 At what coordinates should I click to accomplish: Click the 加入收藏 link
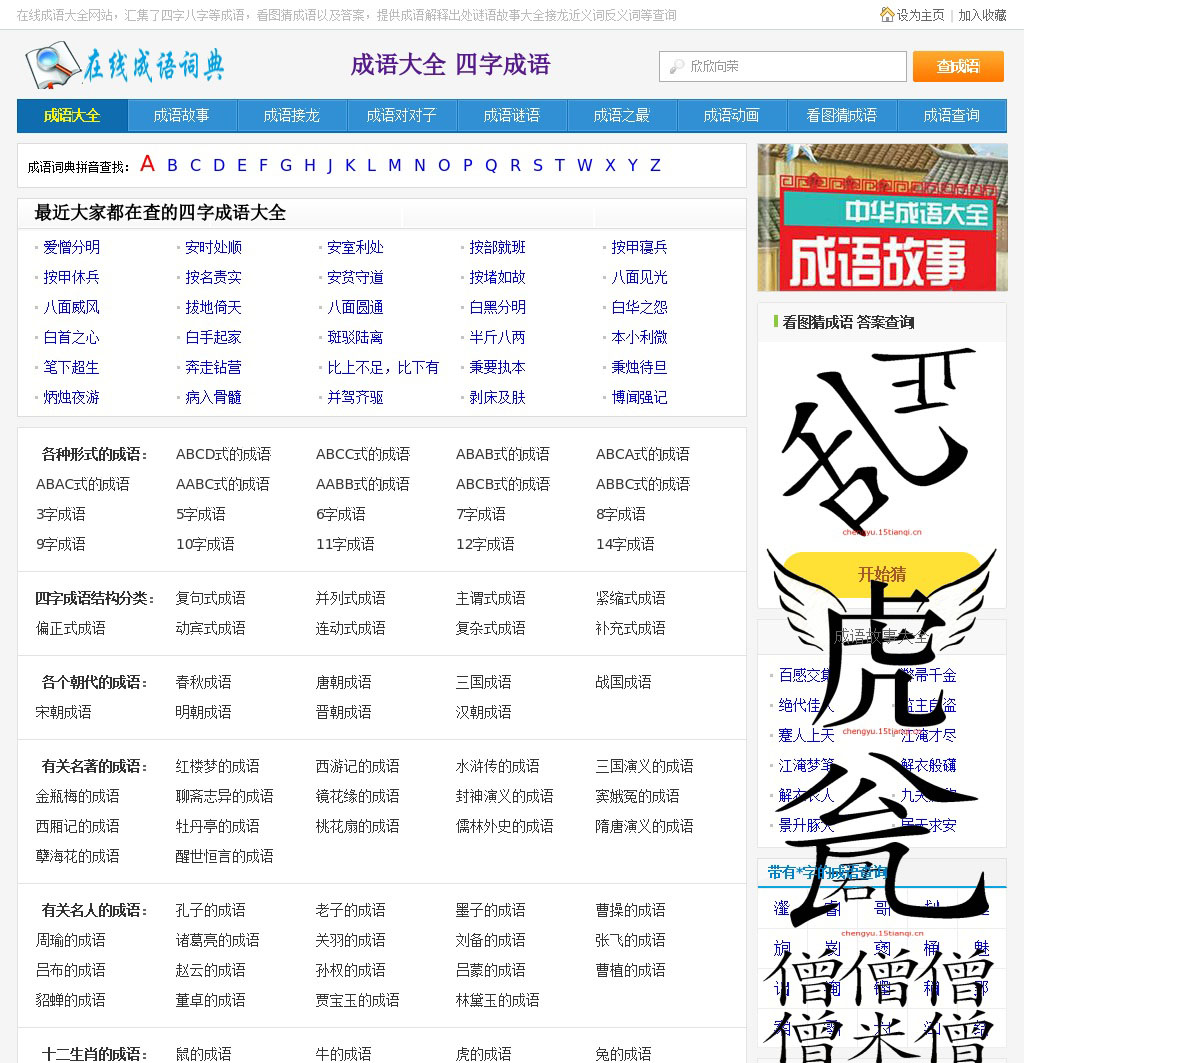tap(982, 15)
